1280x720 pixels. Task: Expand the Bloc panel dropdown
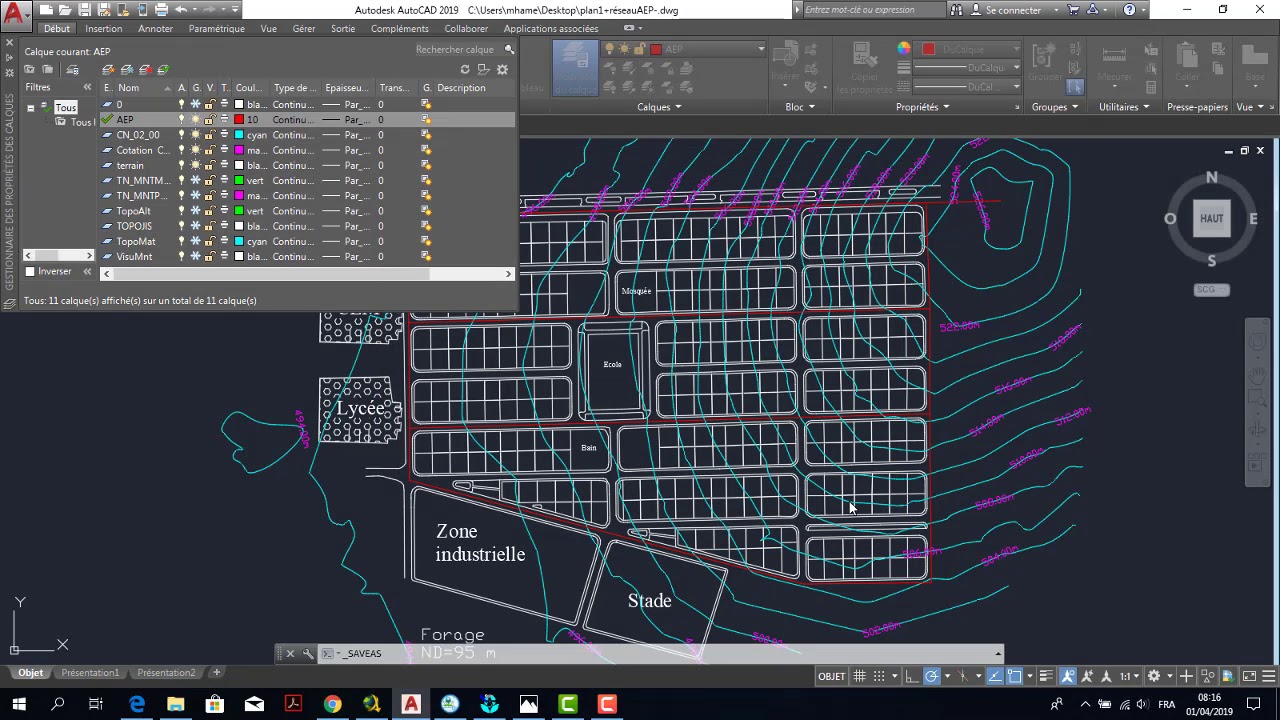pos(800,107)
